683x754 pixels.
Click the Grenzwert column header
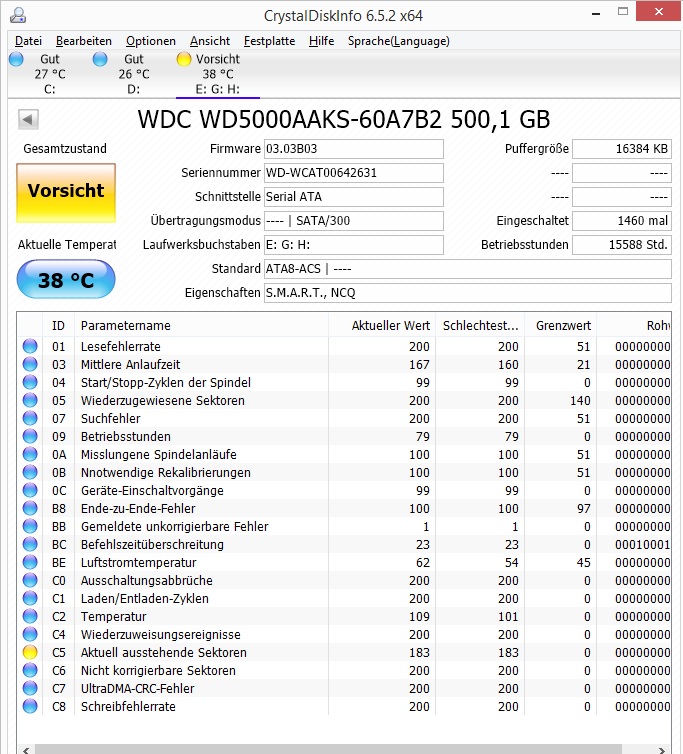560,326
